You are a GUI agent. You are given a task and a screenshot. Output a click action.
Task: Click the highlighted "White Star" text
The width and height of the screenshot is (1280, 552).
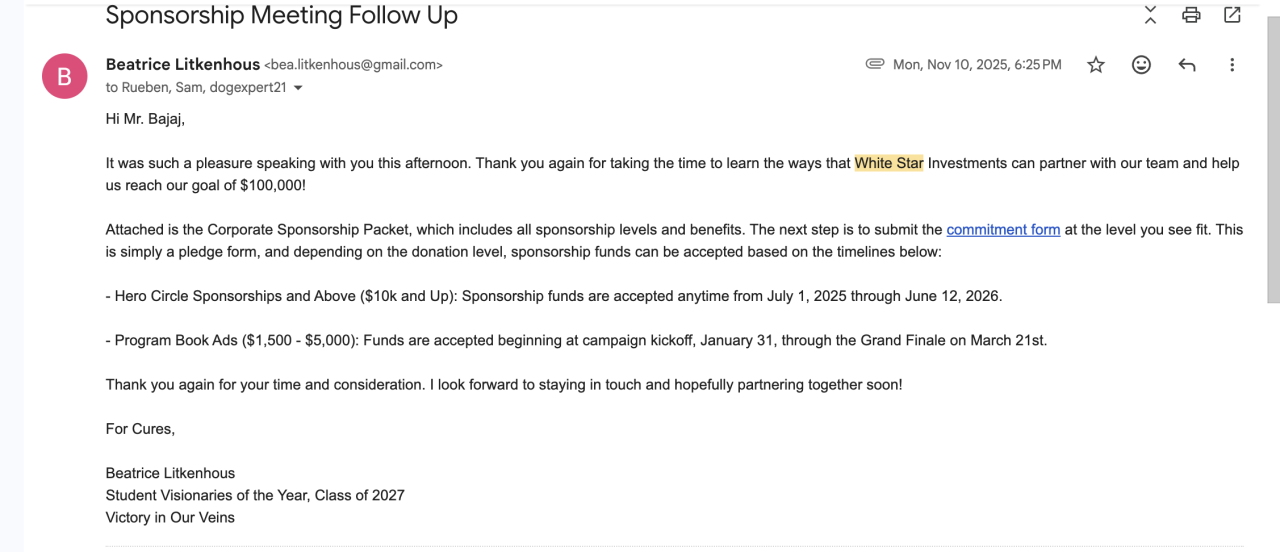point(888,163)
